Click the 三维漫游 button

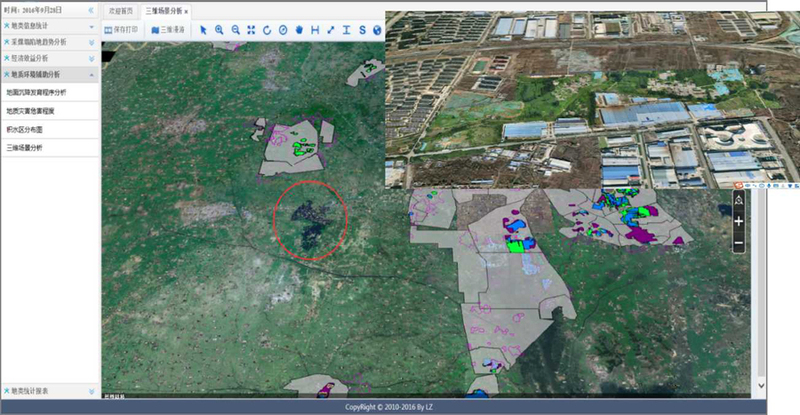pyautogui.click(x=168, y=30)
